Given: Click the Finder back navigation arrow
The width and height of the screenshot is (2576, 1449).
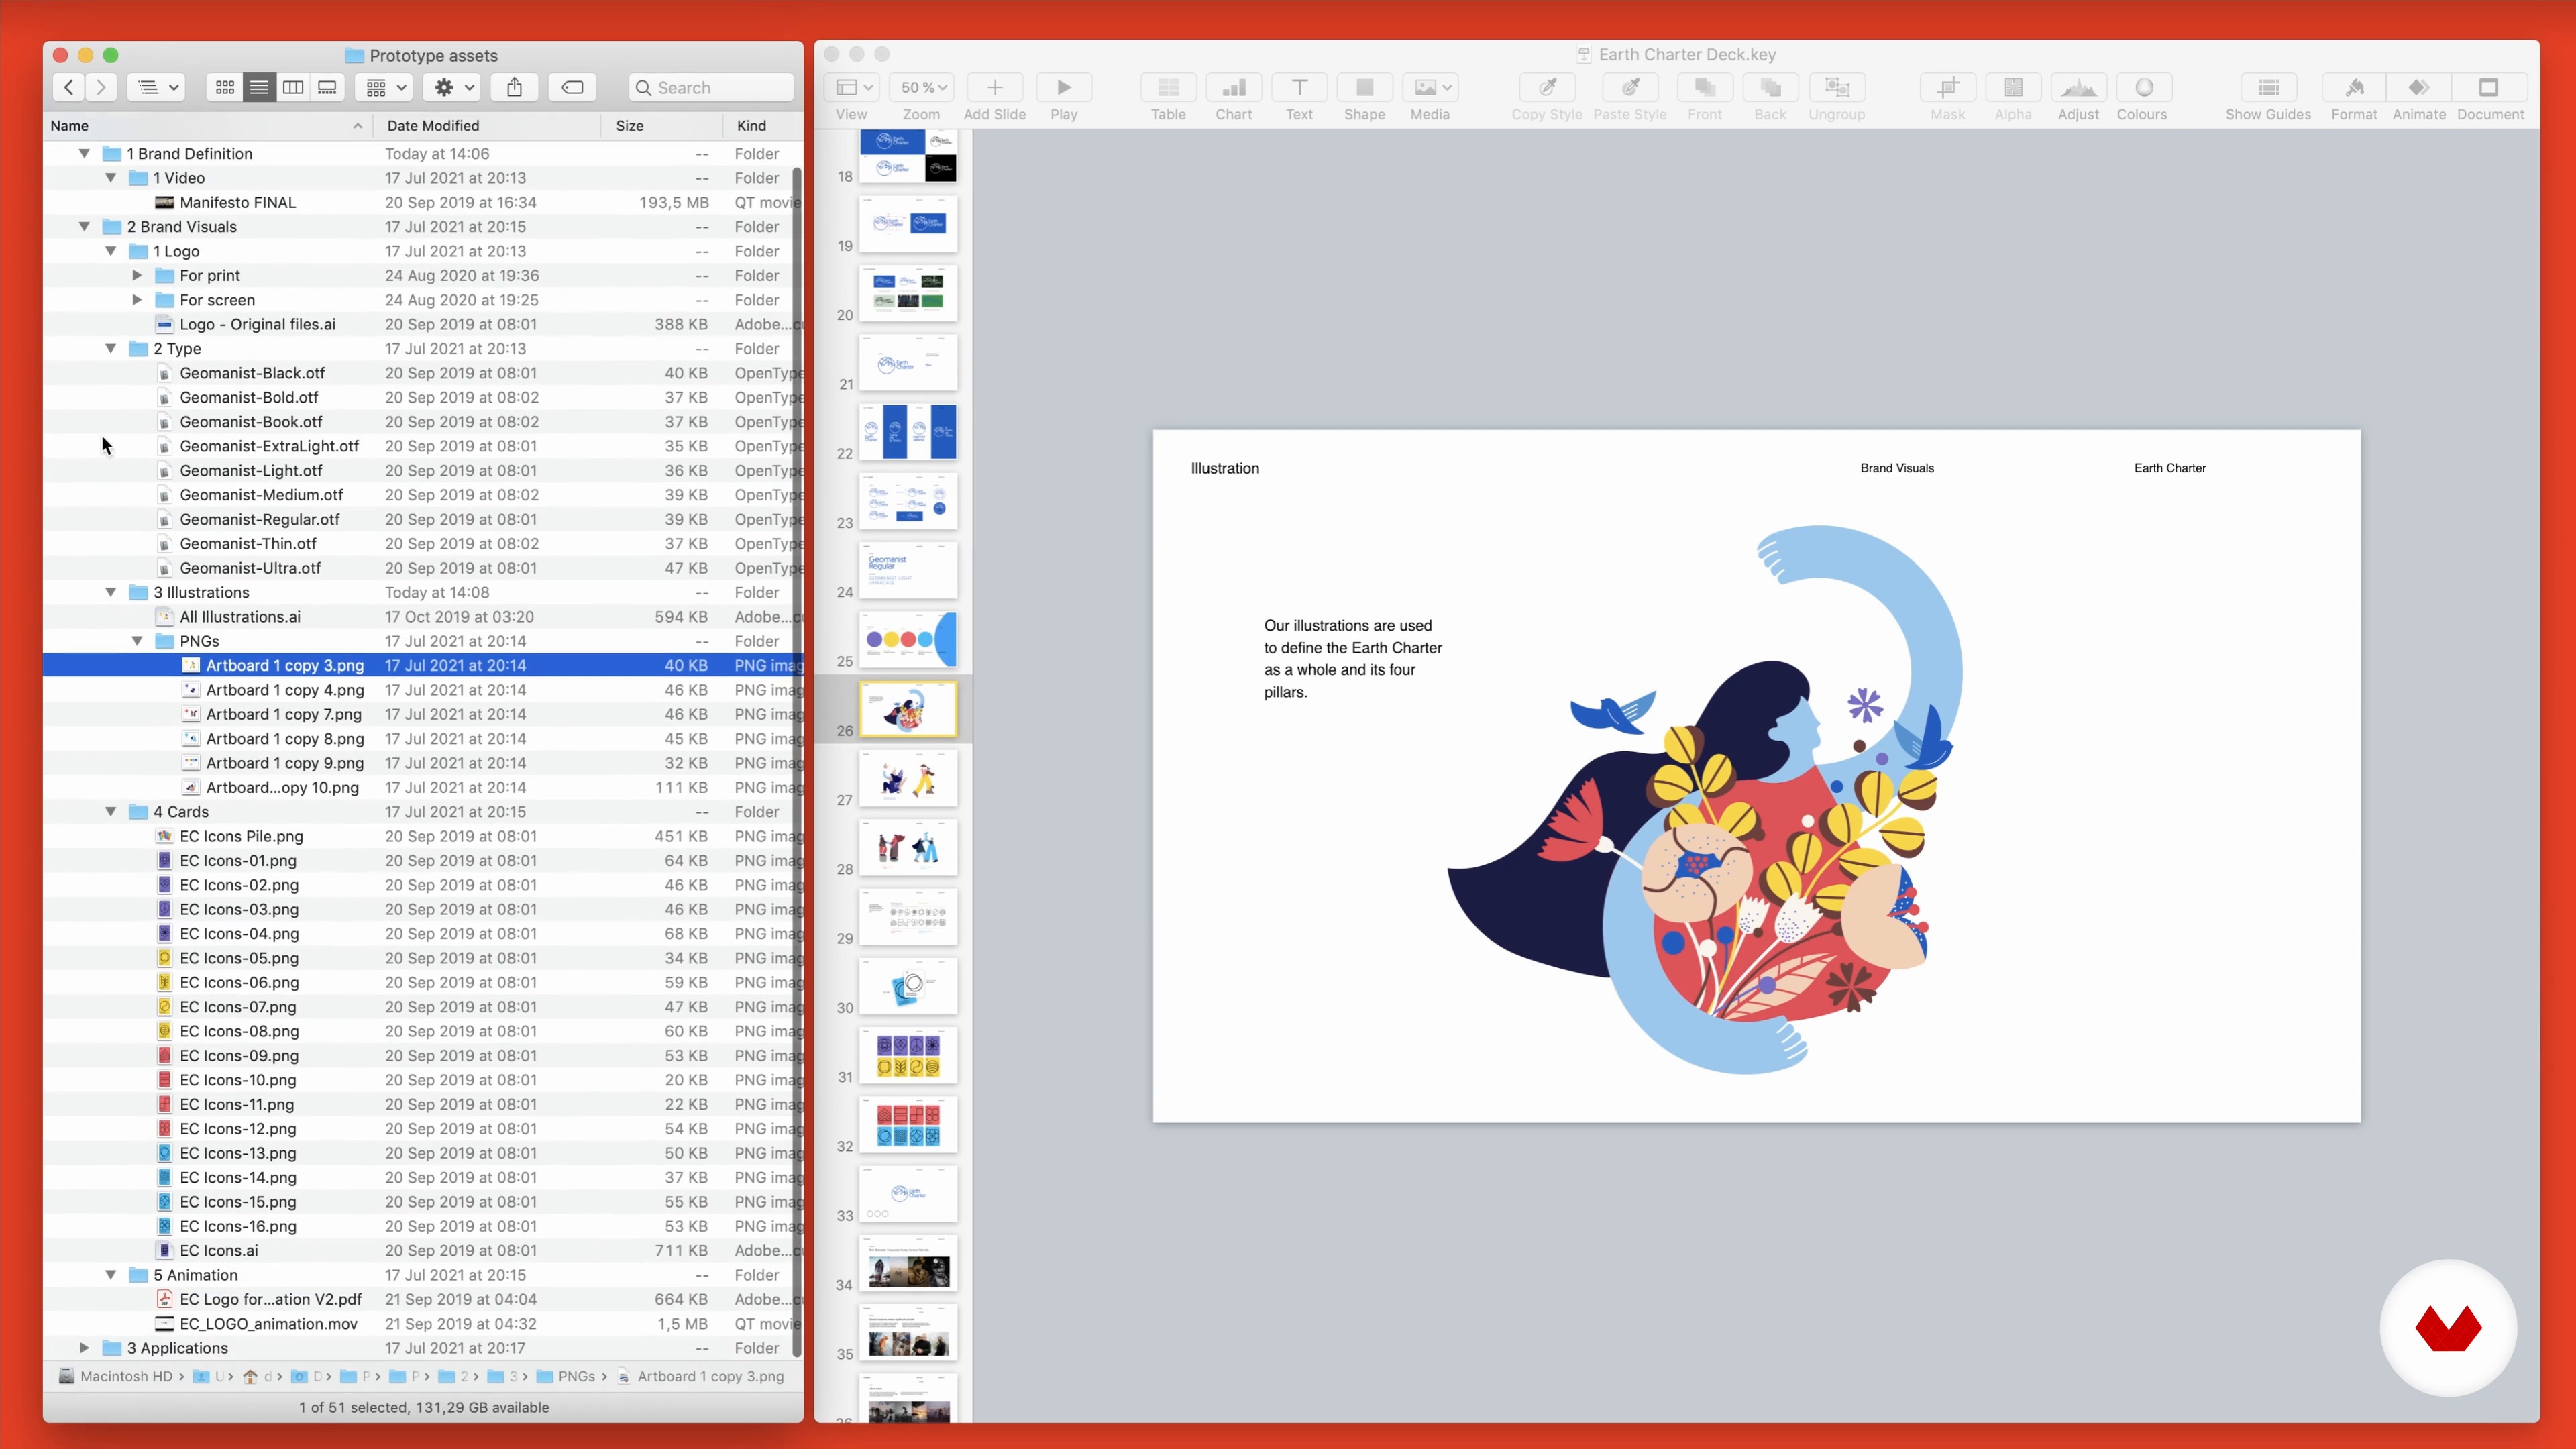Looking at the screenshot, I should 68,87.
